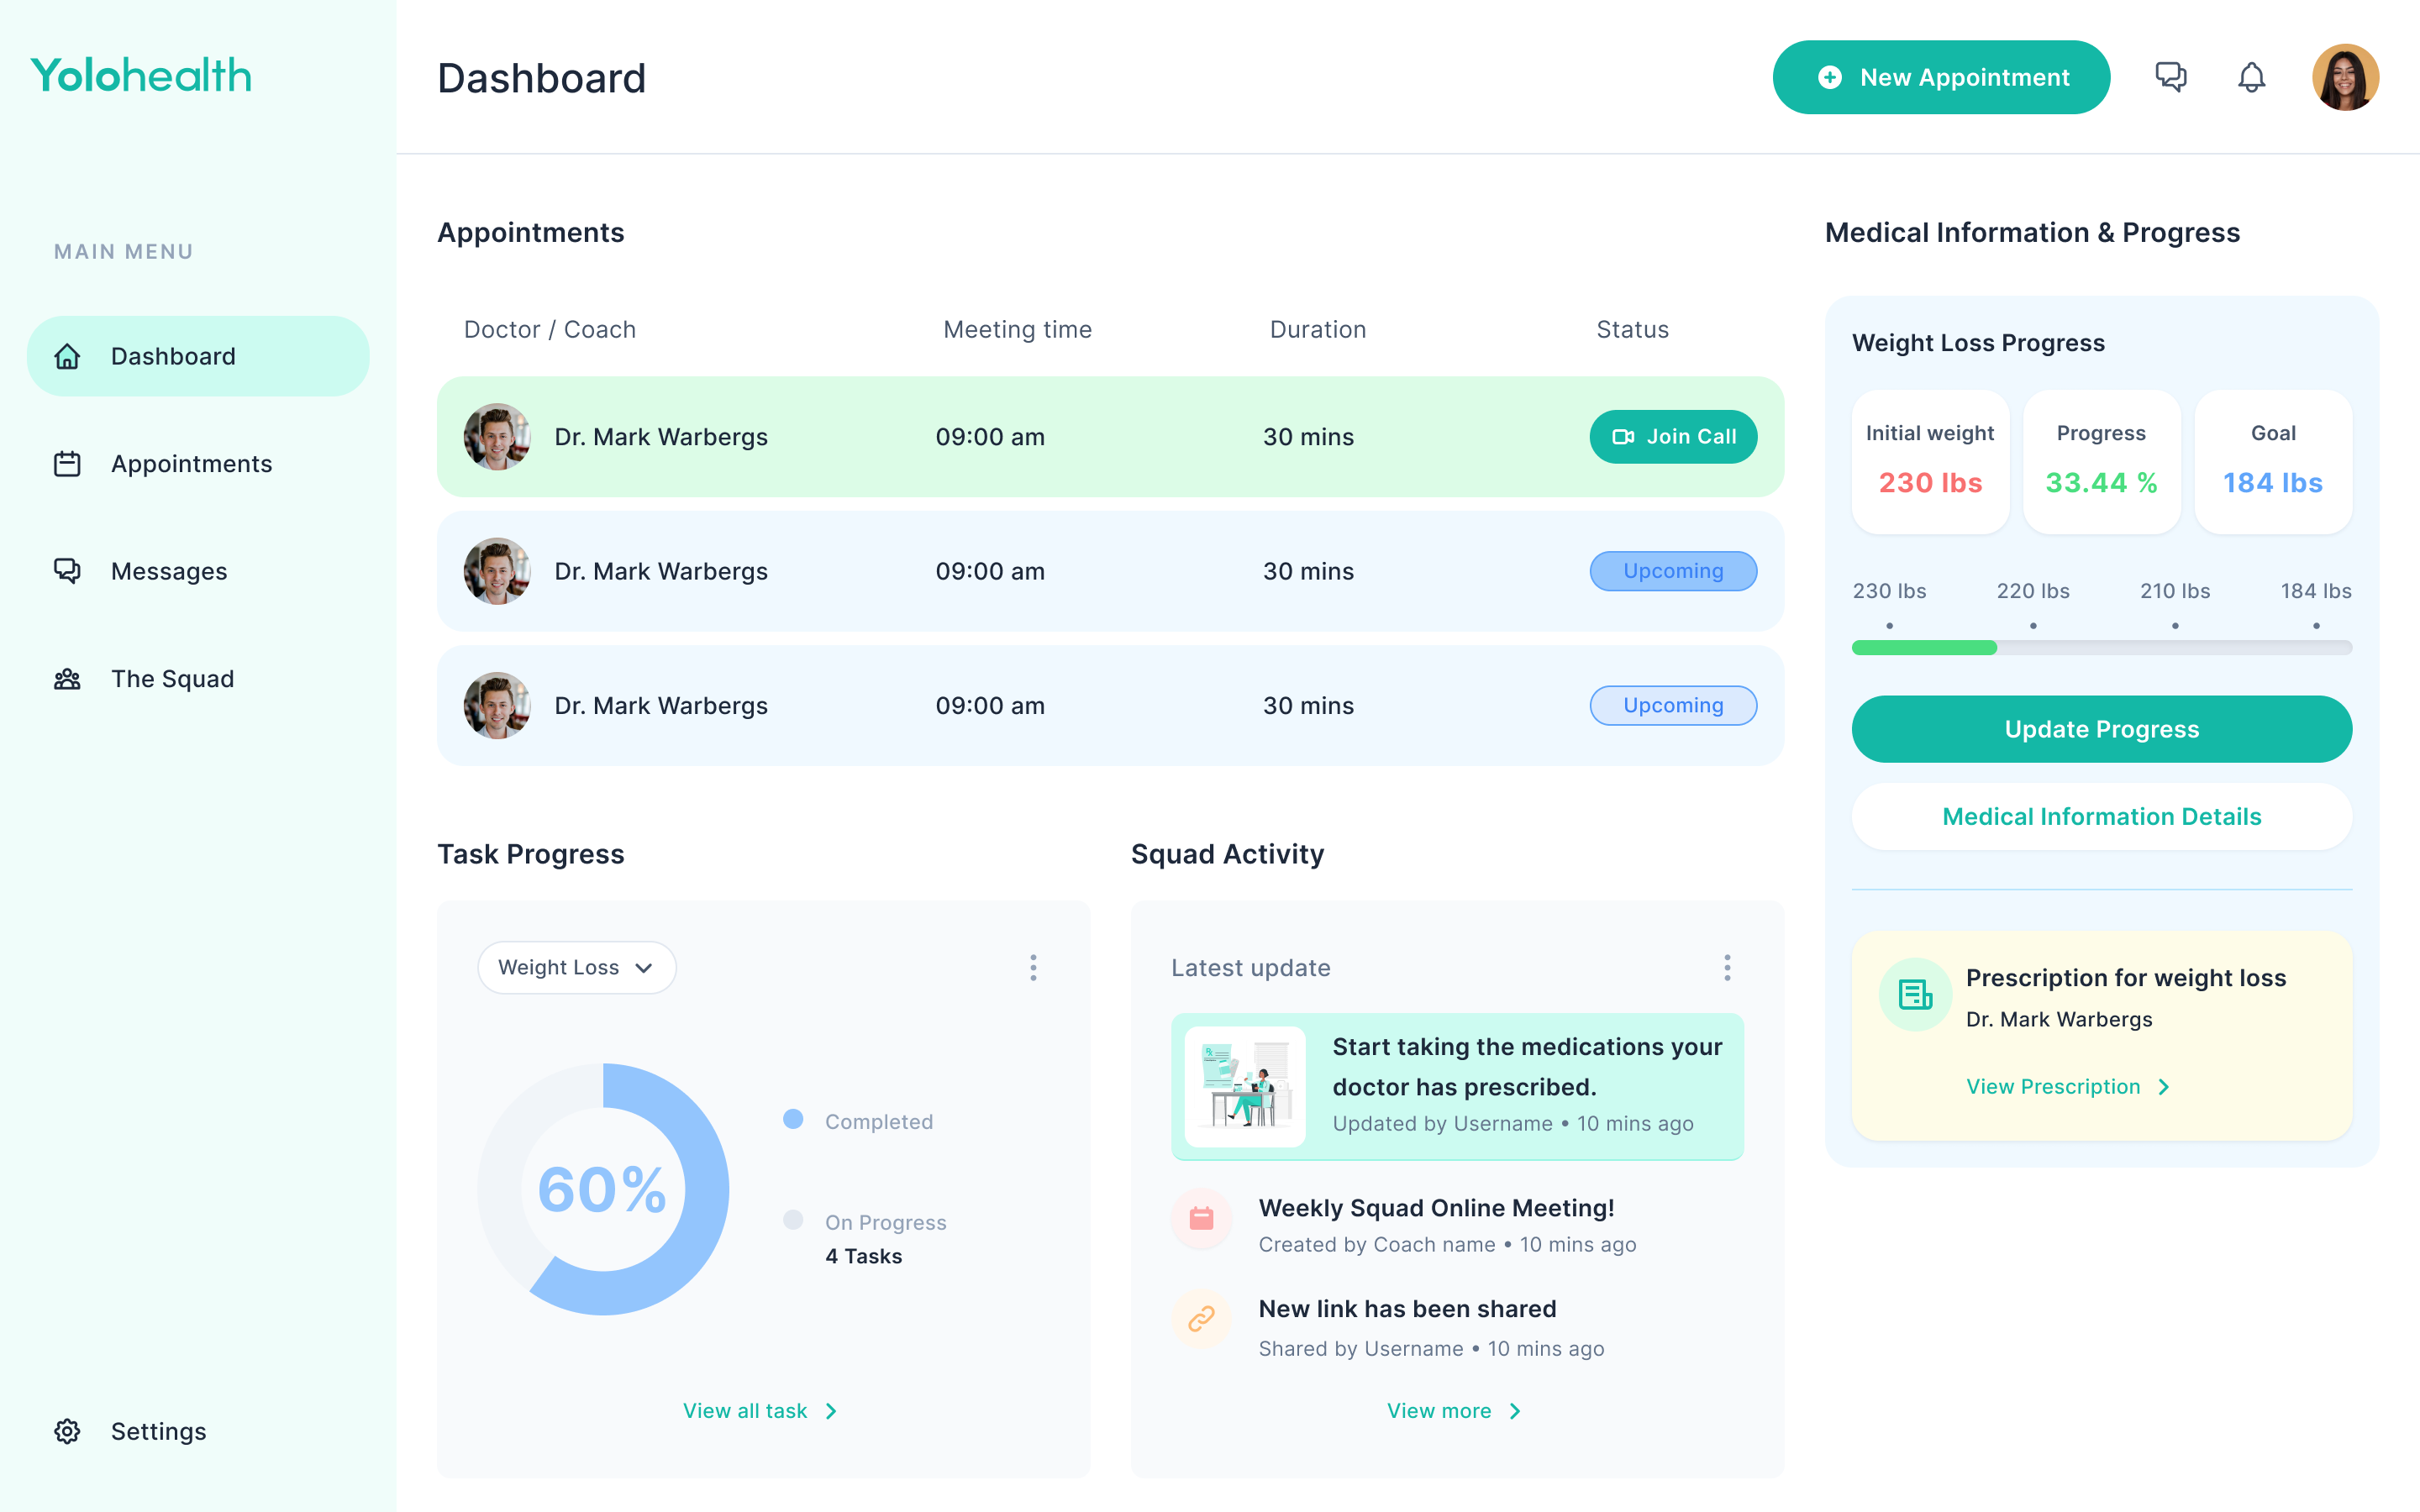2420x1512 pixels.
Task: Open Settings via the gear icon
Action: click(x=67, y=1431)
